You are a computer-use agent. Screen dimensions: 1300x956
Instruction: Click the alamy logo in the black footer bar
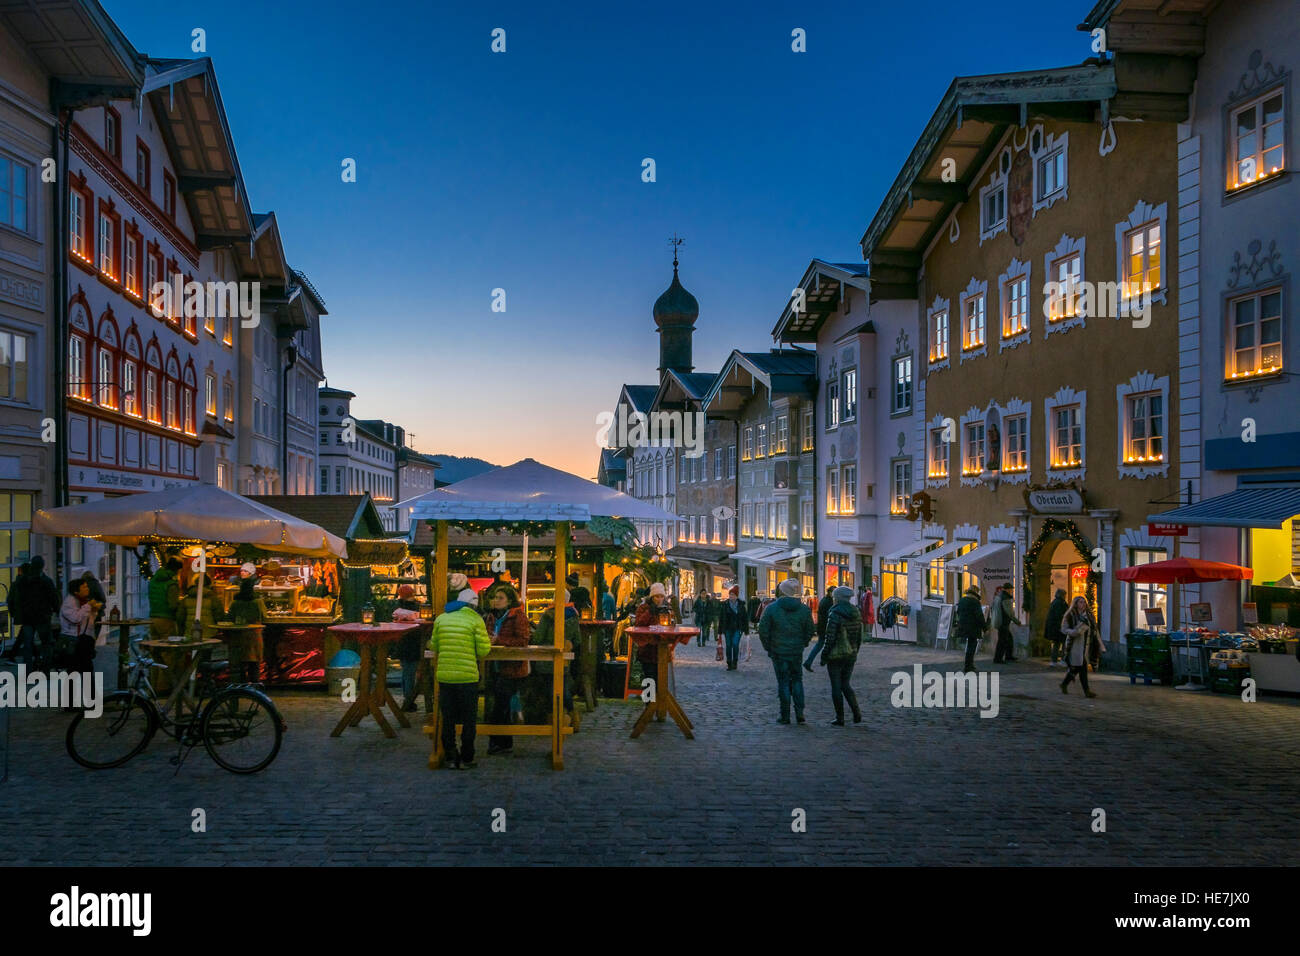click(101, 911)
